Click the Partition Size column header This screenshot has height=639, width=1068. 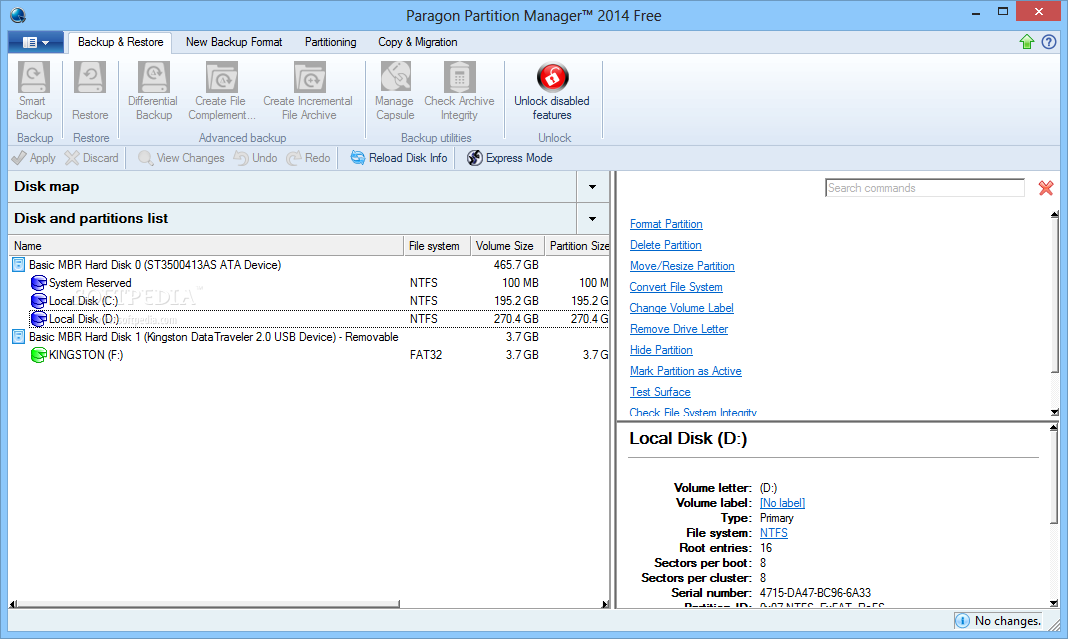(577, 246)
